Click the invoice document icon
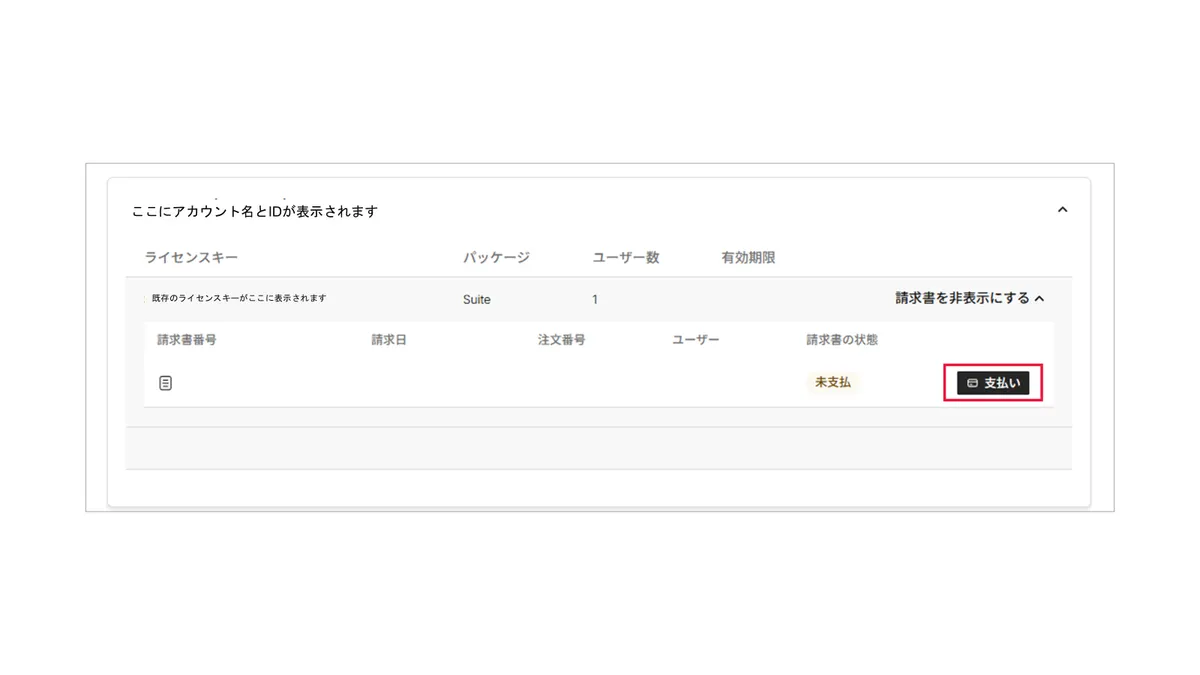Screen dimensions: 1200x675 point(166,383)
